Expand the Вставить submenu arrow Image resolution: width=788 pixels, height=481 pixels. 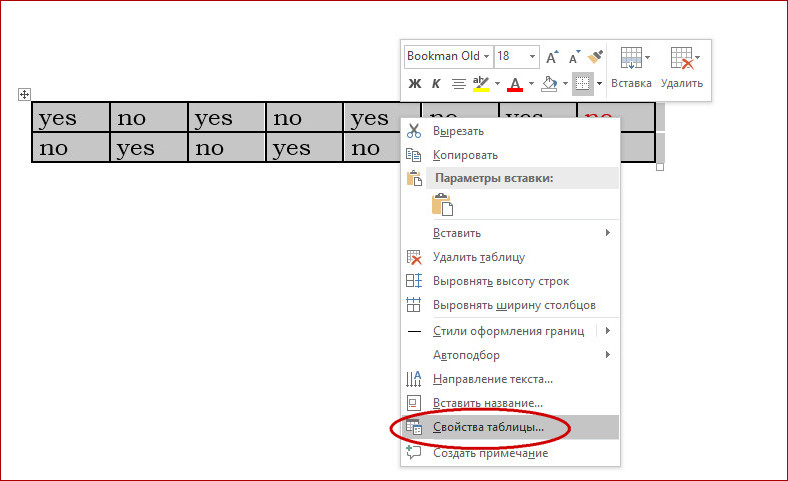(x=608, y=233)
